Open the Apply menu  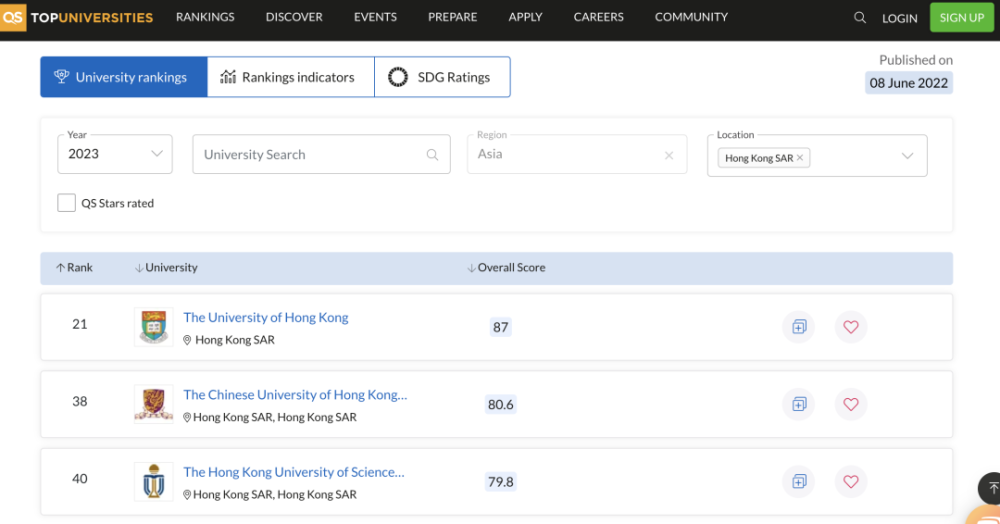(526, 17)
